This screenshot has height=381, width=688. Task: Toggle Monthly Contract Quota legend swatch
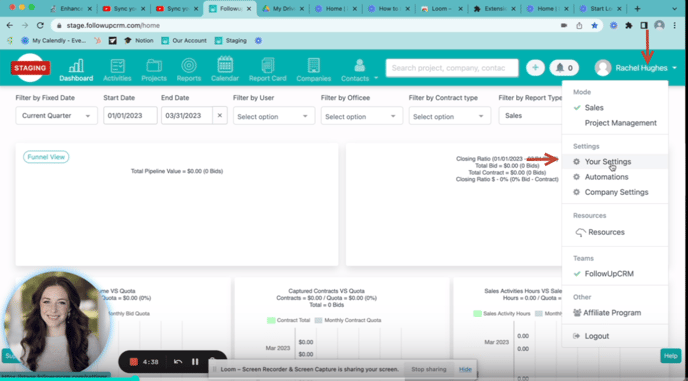[x=318, y=320]
